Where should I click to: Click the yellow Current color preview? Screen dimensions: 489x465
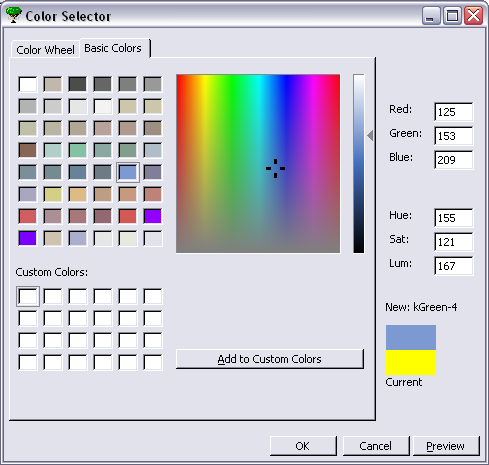coord(411,362)
